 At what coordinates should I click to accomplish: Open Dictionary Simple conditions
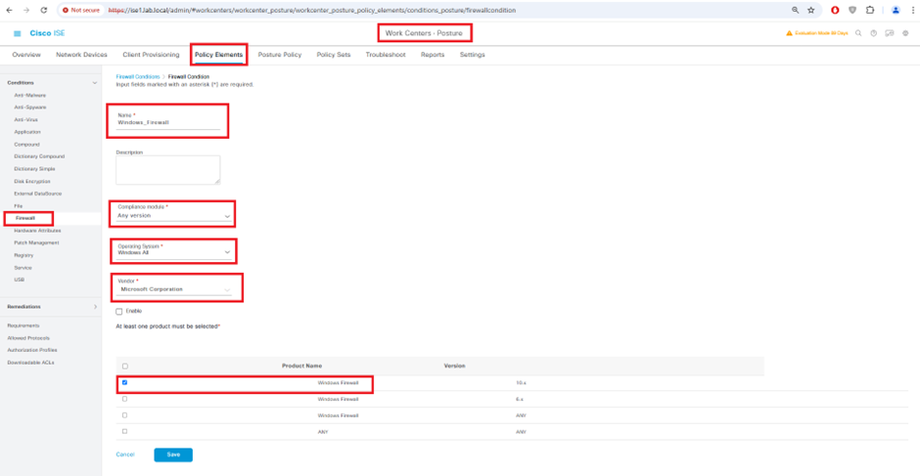35,169
